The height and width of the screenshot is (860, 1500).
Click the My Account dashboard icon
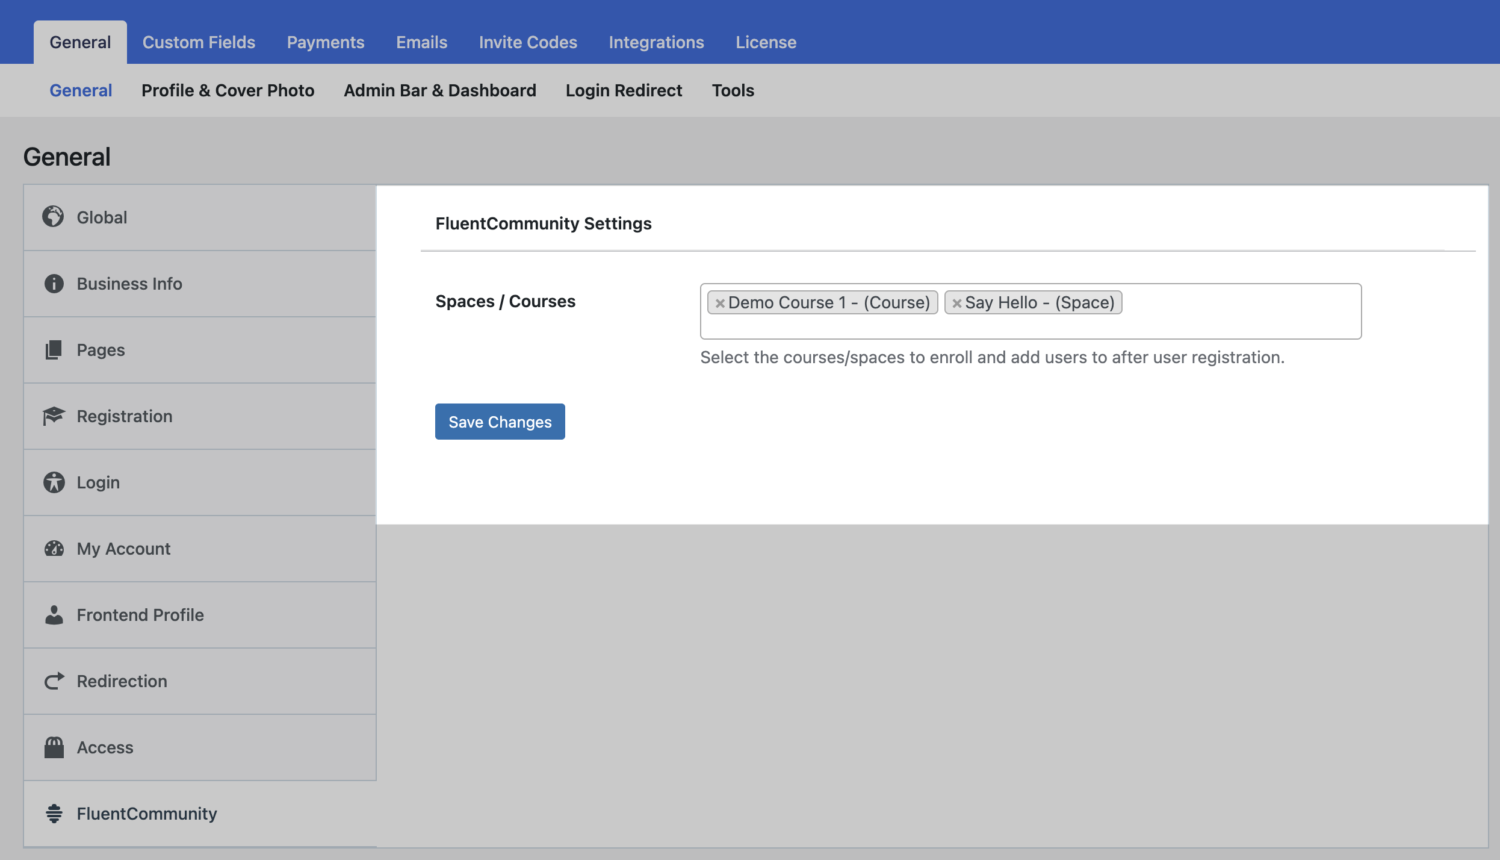54,548
